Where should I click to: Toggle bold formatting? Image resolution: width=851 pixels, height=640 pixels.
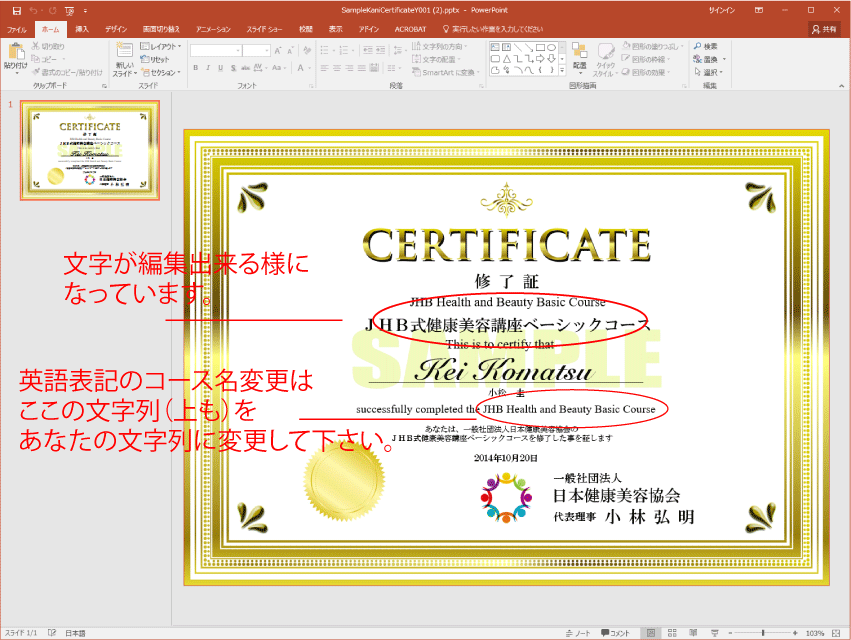(195, 68)
